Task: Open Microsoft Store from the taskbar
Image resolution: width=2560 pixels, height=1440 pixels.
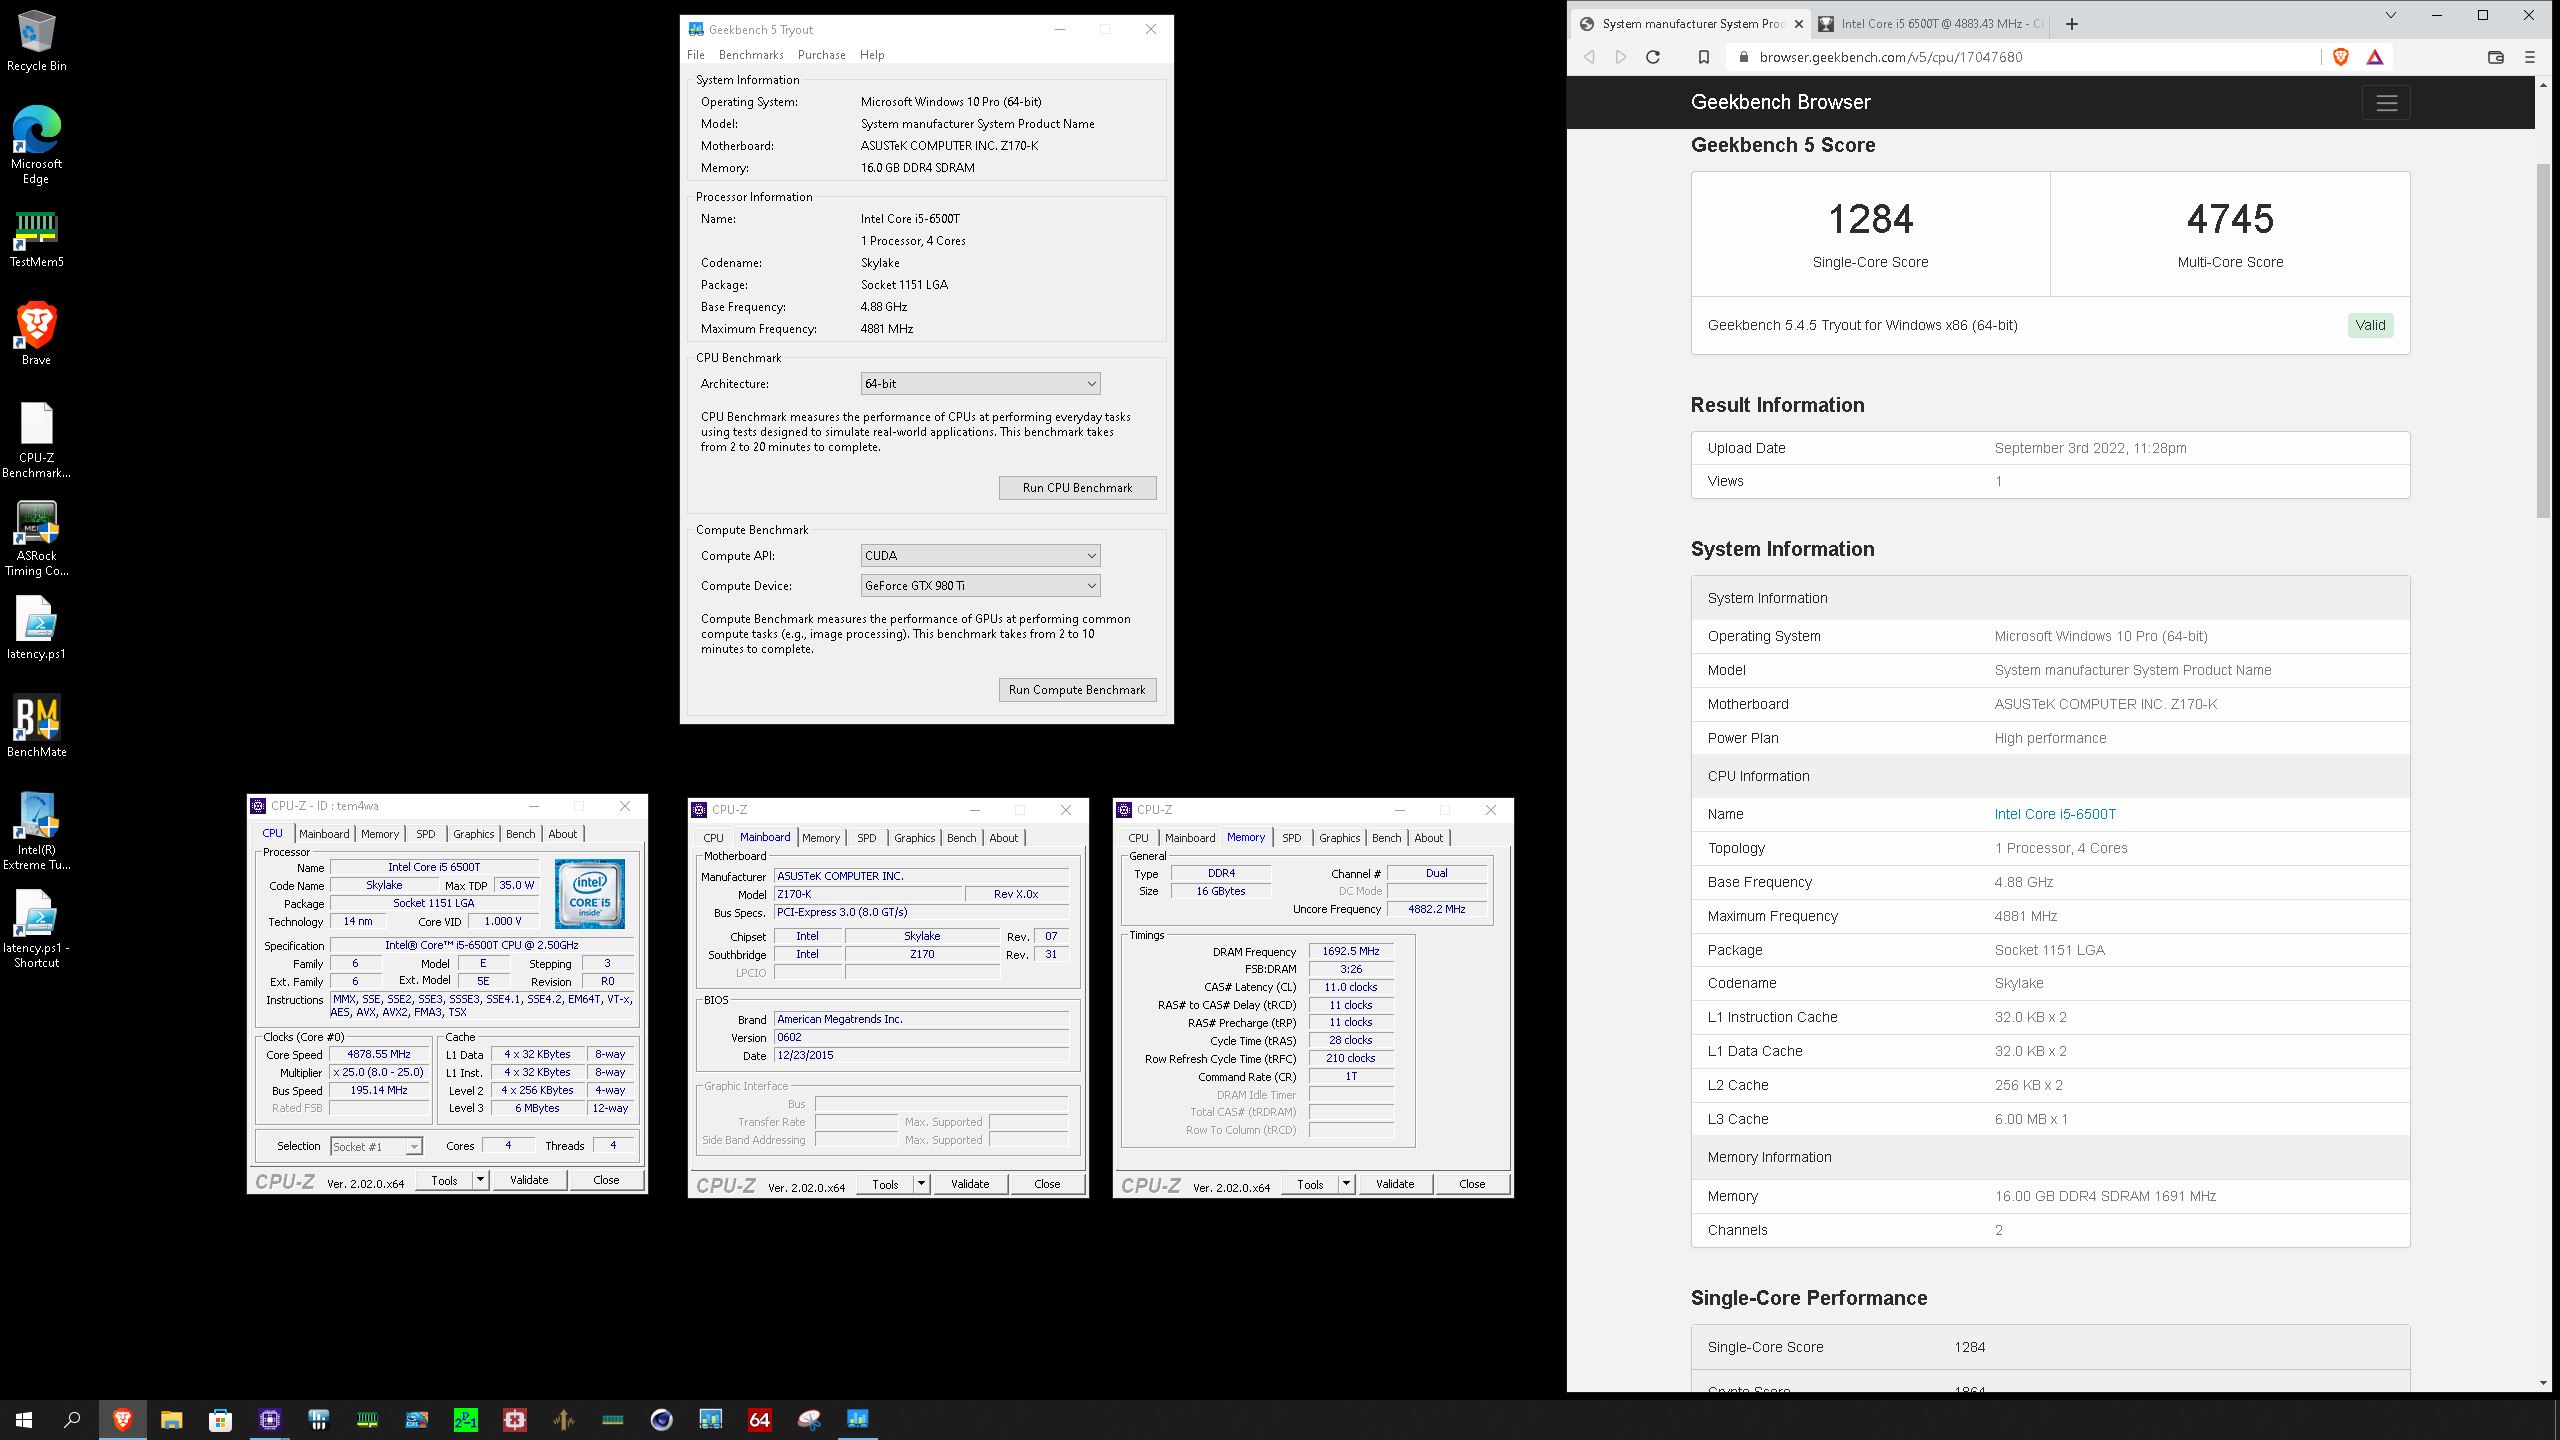Action: click(220, 1419)
